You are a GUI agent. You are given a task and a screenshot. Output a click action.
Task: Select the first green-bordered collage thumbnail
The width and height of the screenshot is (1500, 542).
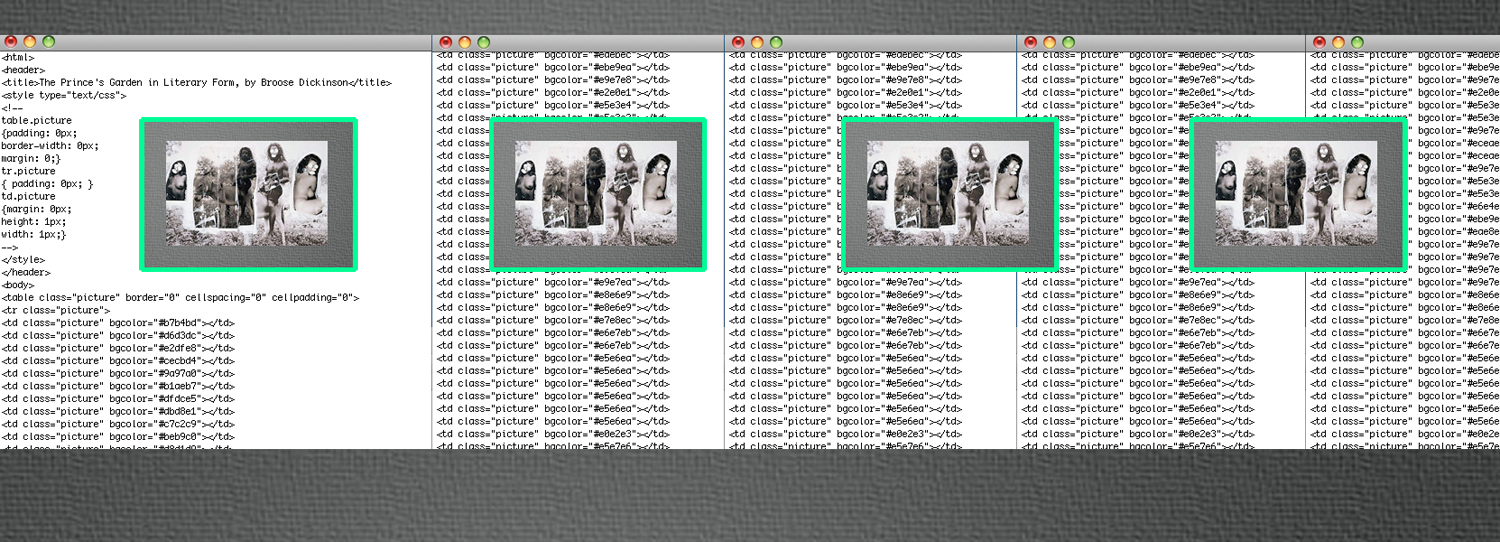click(x=248, y=194)
